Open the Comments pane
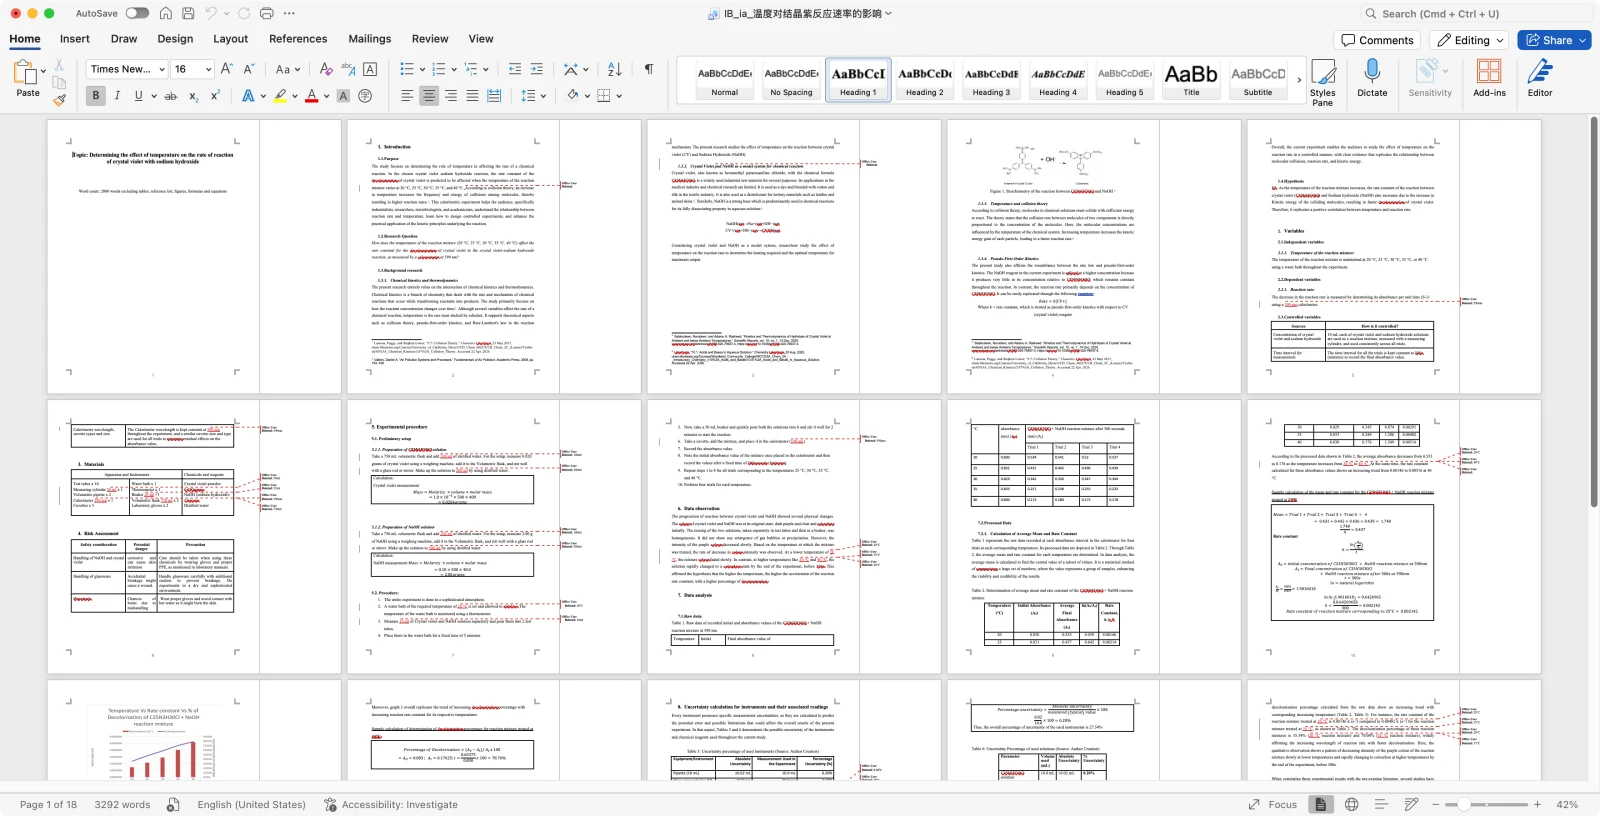1600x816 pixels. tap(1377, 40)
